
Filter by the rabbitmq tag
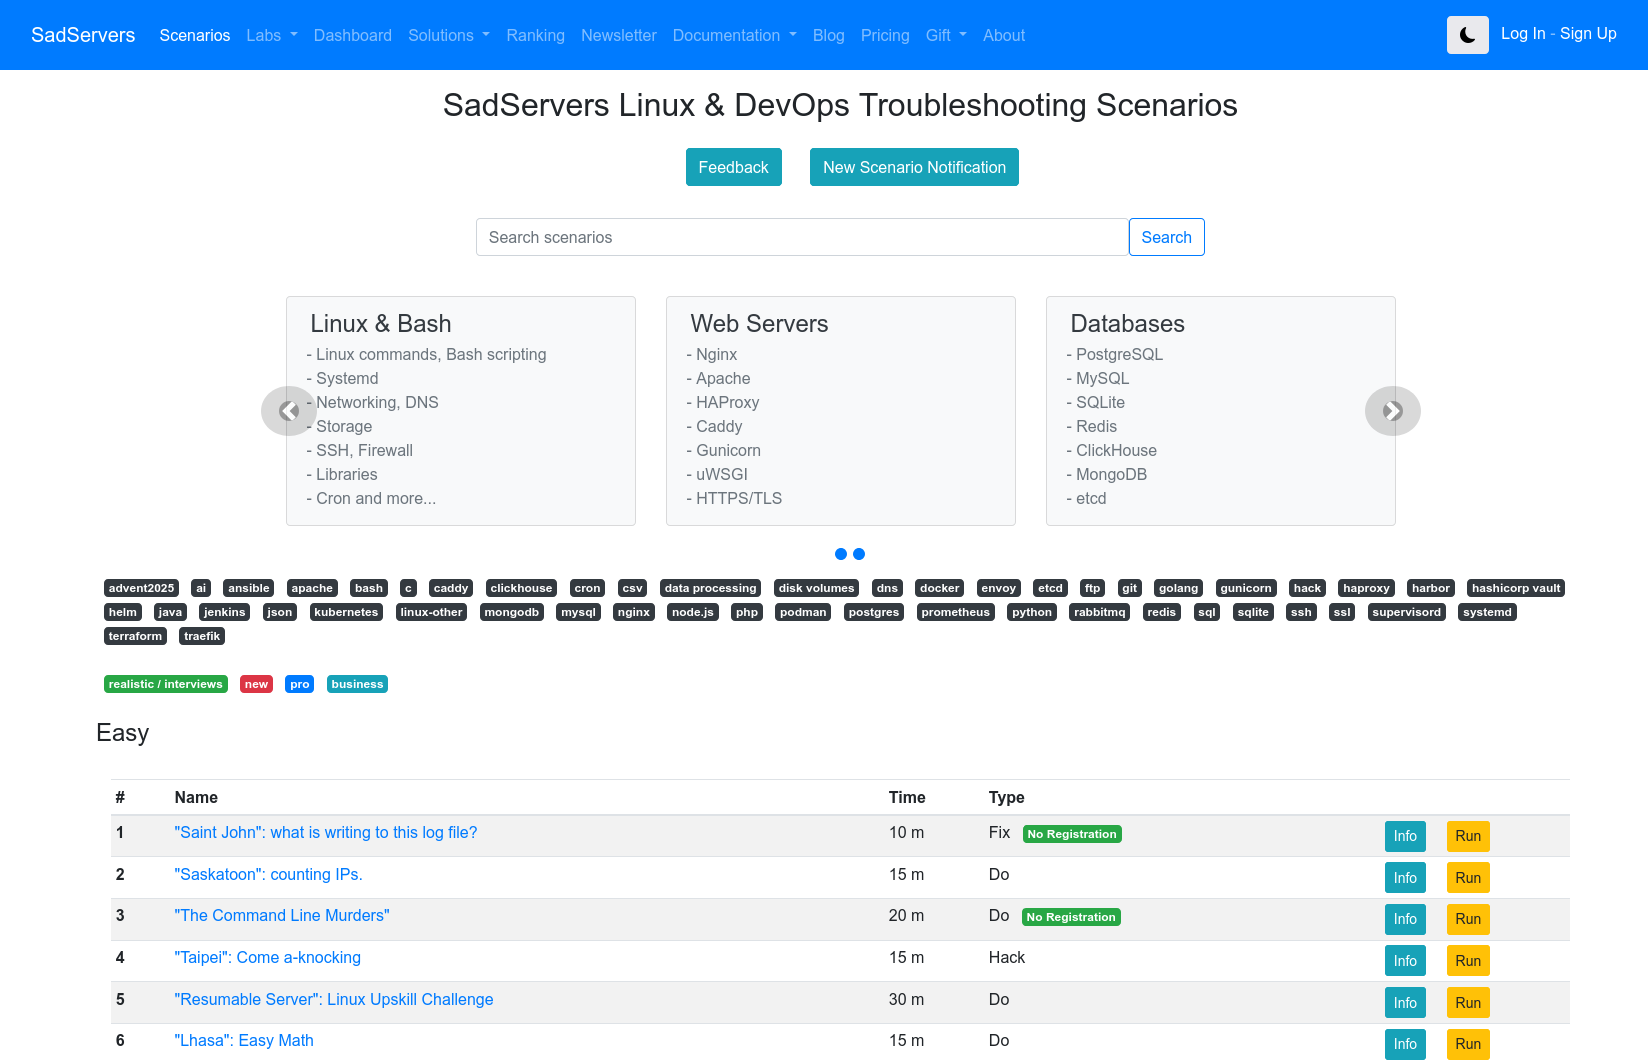pos(1100,612)
